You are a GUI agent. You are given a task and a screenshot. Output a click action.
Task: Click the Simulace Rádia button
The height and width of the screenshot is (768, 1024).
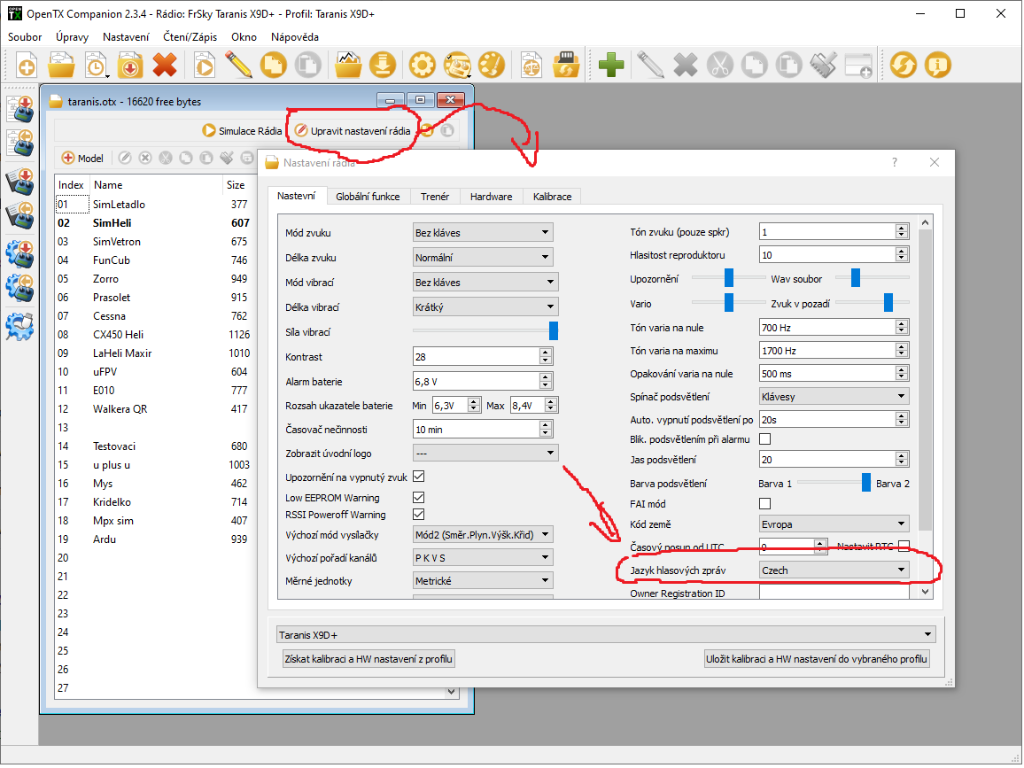tap(241, 131)
